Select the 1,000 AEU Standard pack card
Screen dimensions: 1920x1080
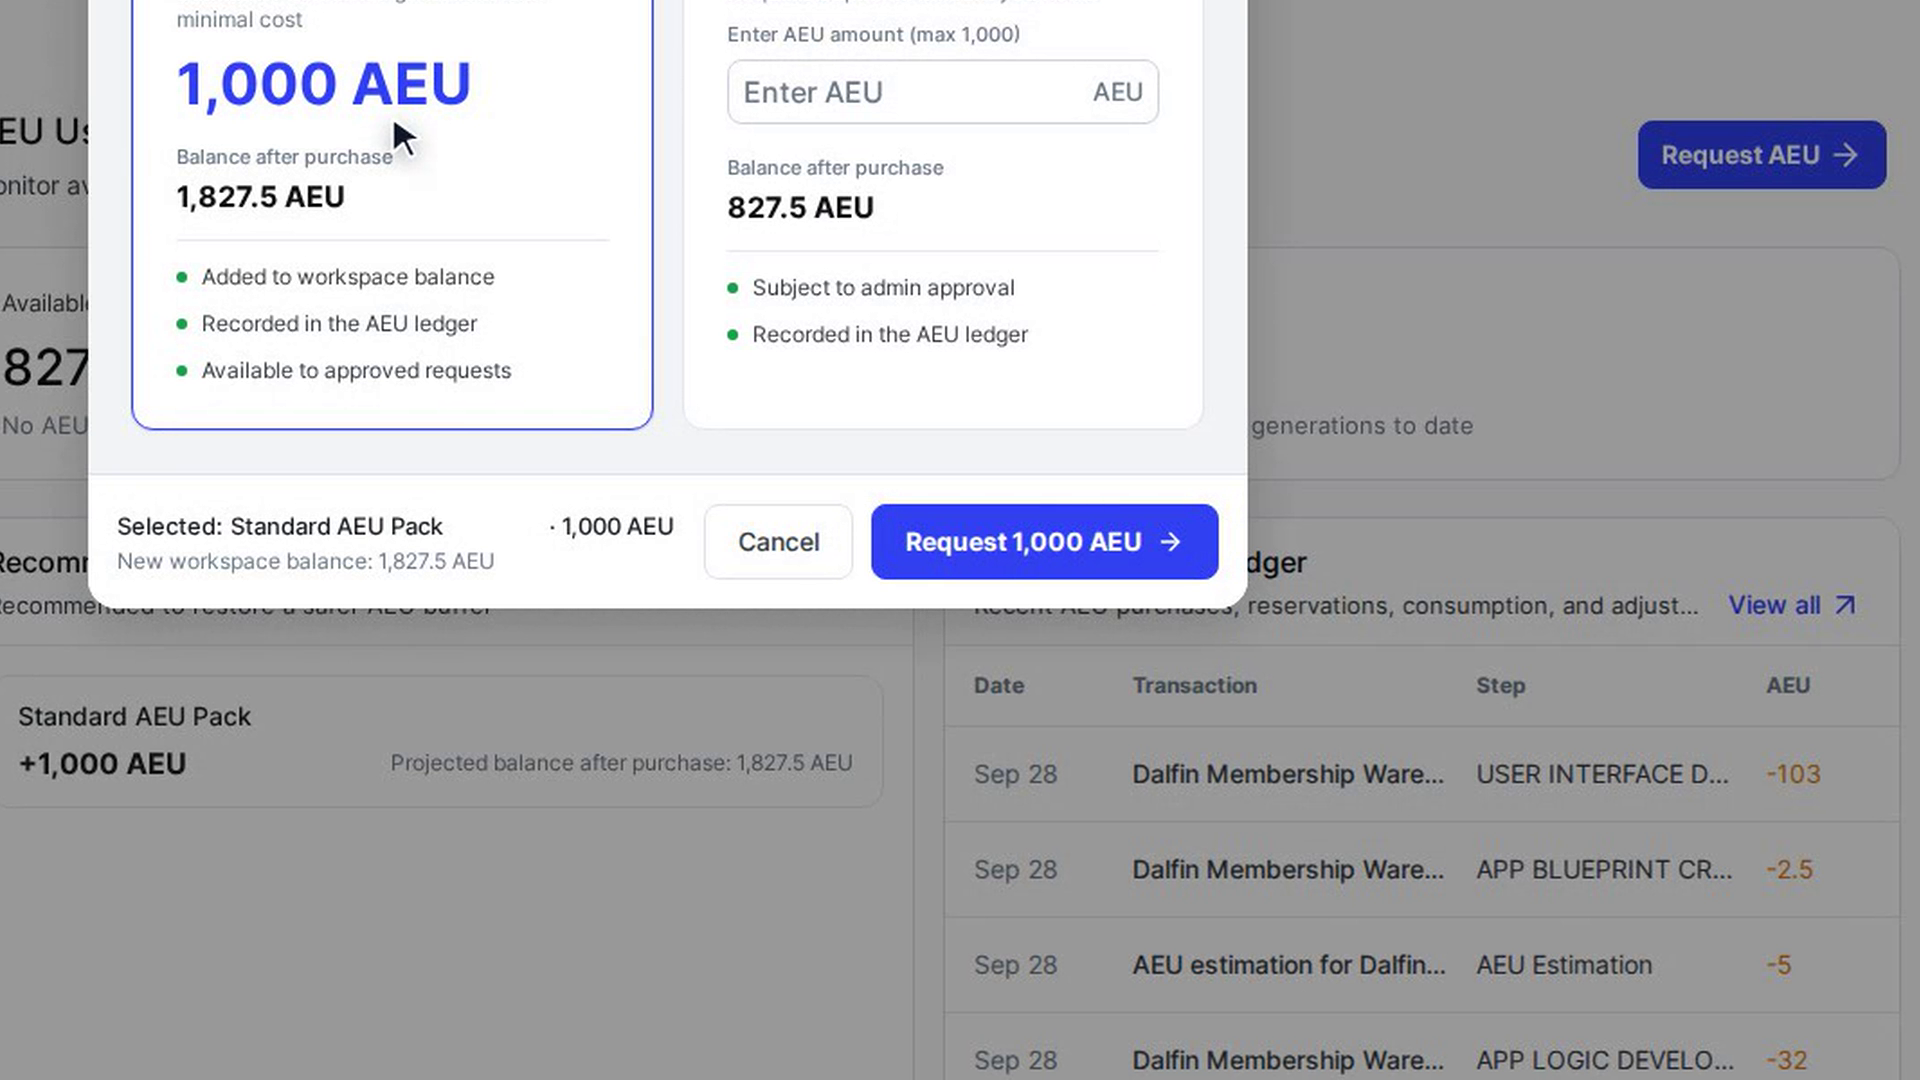392,214
